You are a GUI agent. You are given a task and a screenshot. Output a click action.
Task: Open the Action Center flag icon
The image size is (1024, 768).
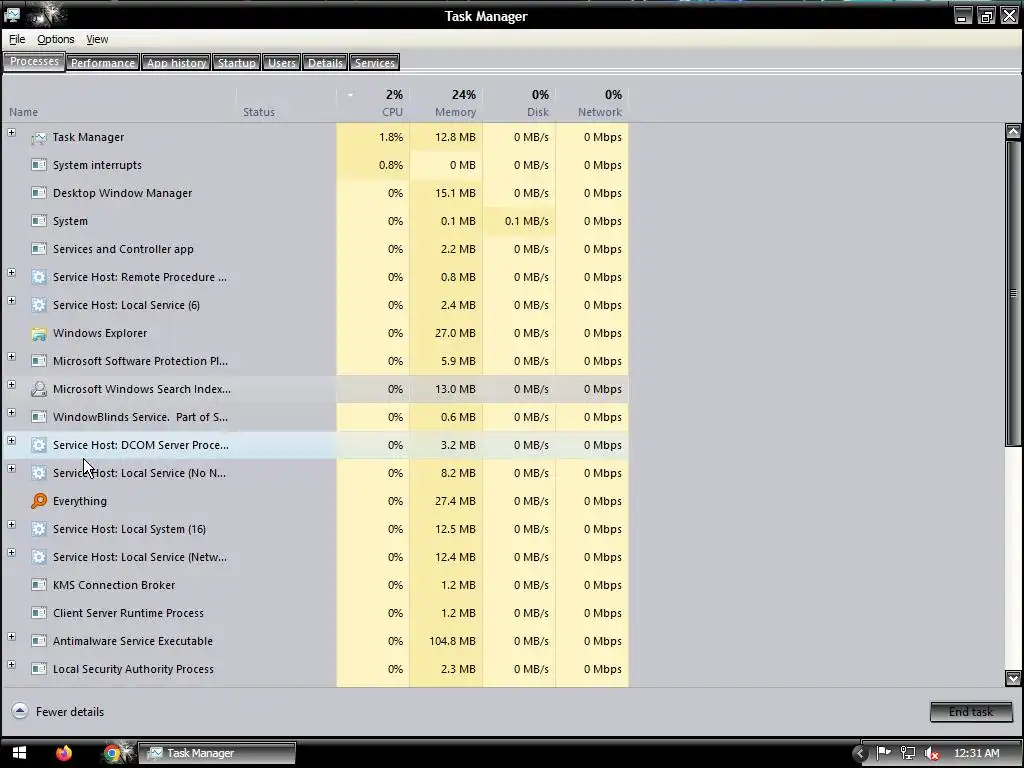(883, 753)
